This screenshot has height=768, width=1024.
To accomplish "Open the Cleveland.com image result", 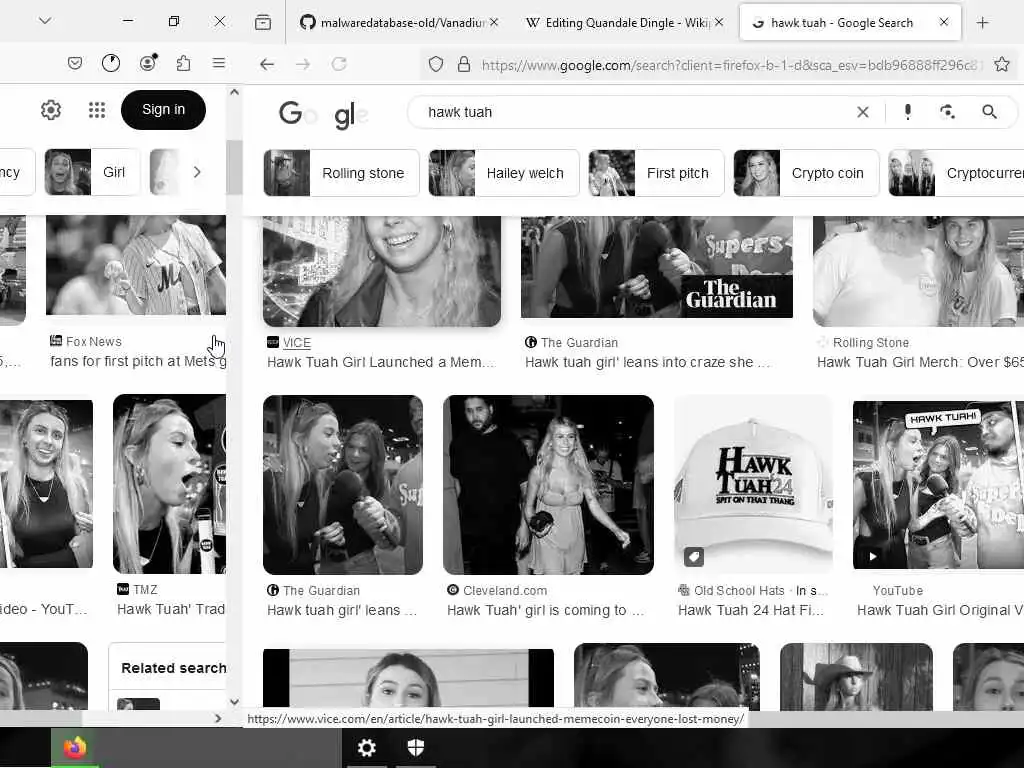I will pyautogui.click(x=548, y=485).
